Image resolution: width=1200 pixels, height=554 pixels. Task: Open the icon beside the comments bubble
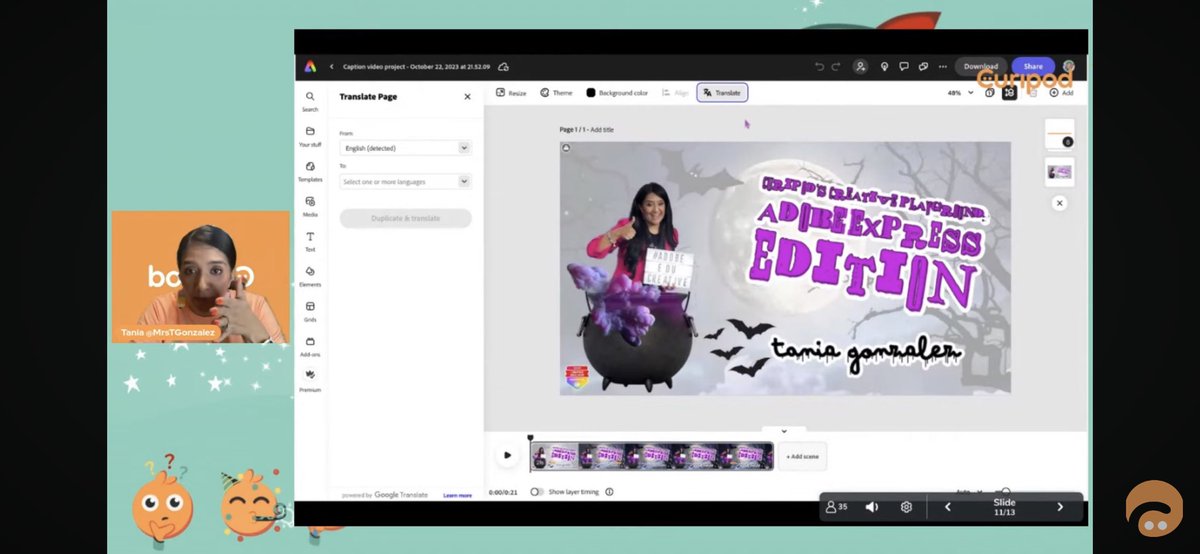click(925, 67)
